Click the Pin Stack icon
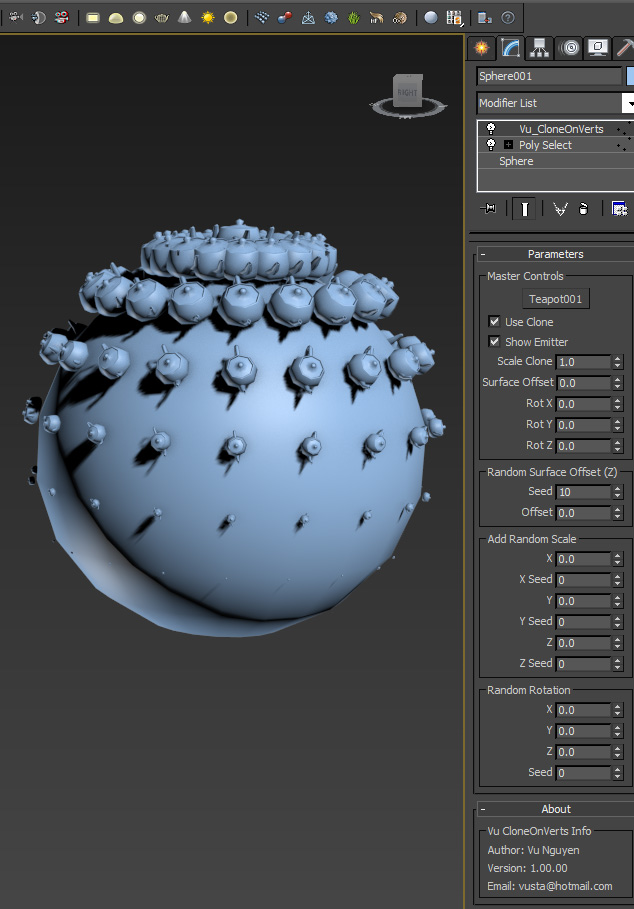Viewport: 634px width, 909px height. [488, 208]
